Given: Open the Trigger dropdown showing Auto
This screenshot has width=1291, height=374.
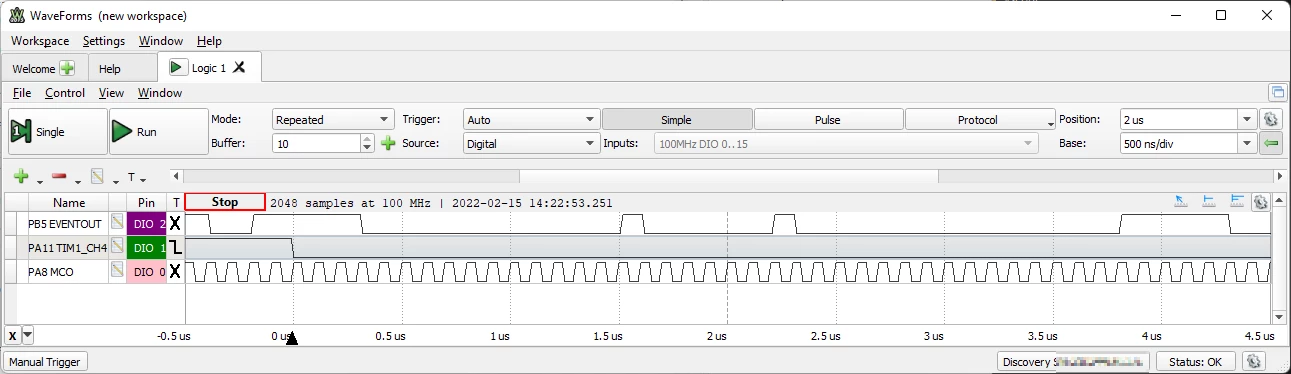Looking at the screenshot, I should click(531, 120).
